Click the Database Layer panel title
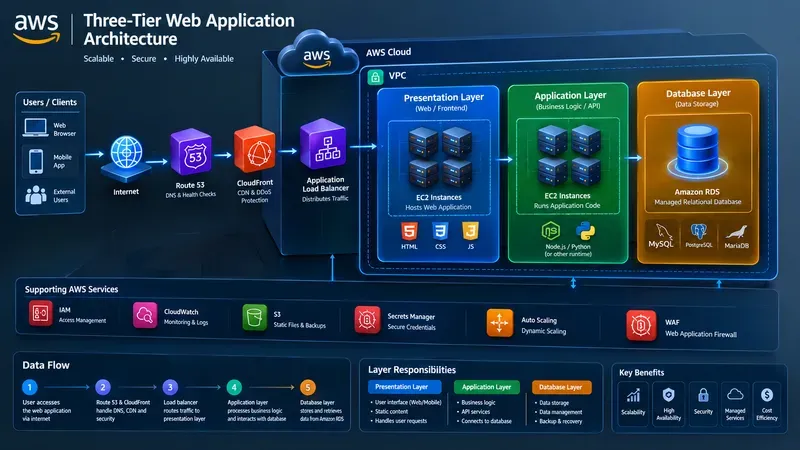Viewport: 800px width, 450px height. click(x=698, y=93)
